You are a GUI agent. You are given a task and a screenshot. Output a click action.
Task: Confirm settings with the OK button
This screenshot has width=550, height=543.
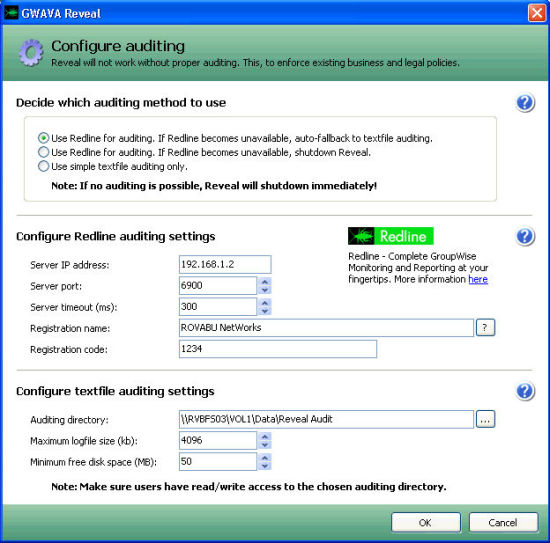pos(426,523)
